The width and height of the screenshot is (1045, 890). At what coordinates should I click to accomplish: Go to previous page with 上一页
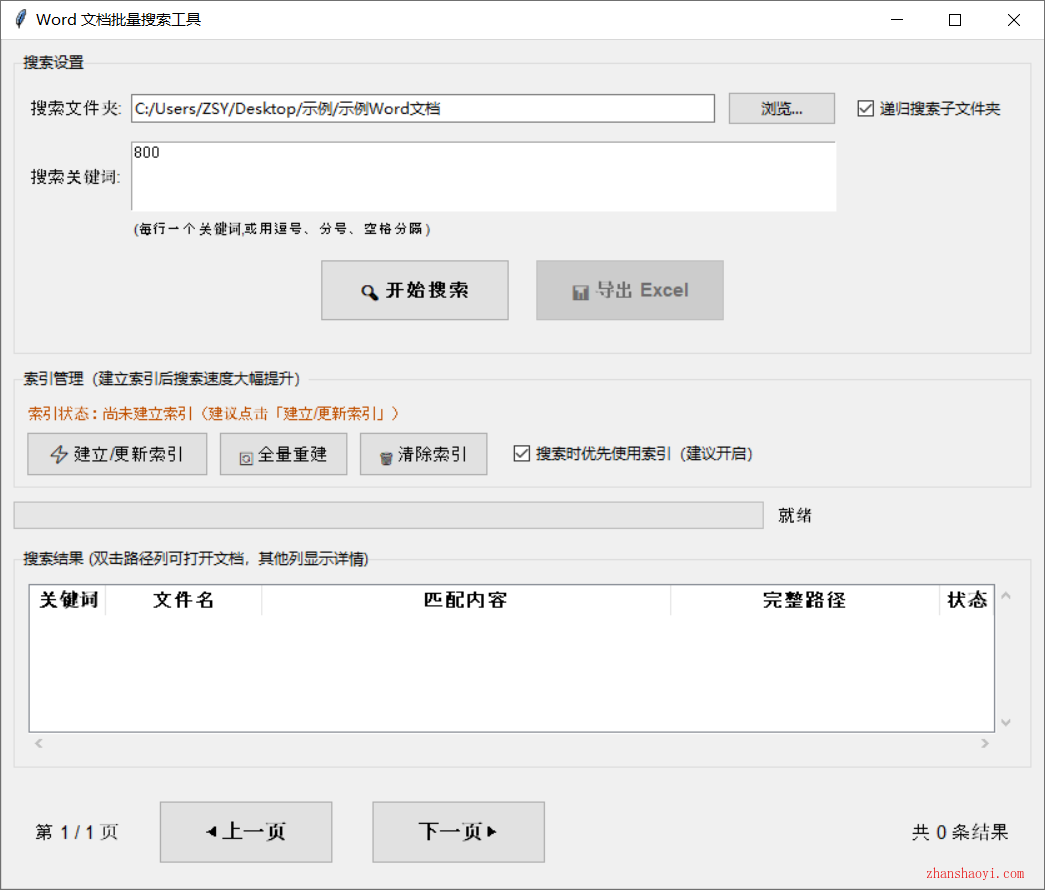[246, 832]
